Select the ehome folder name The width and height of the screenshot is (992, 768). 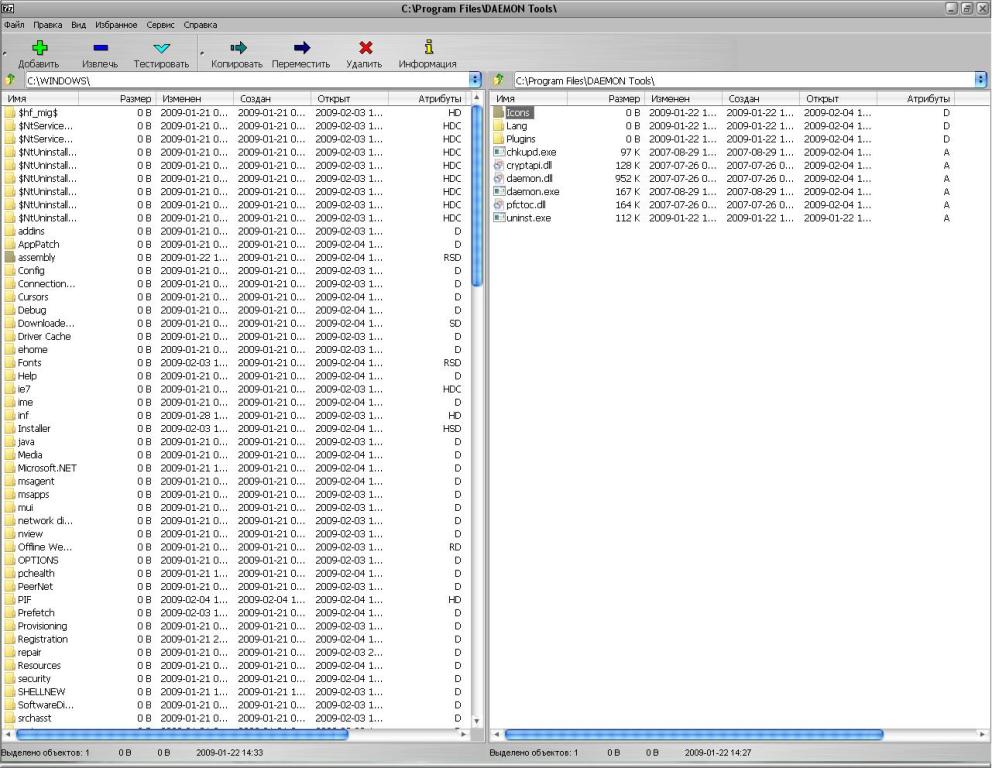[32, 350]
